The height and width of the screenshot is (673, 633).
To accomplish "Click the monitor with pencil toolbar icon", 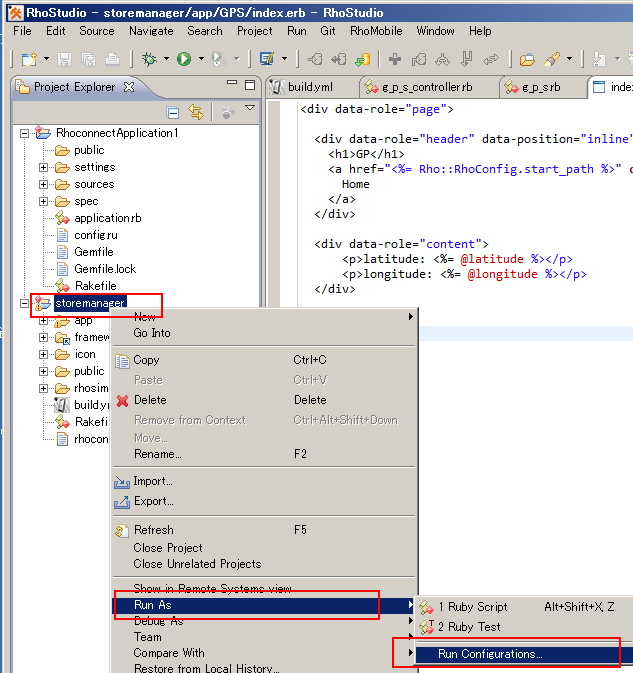I will (x=267, y=59).
